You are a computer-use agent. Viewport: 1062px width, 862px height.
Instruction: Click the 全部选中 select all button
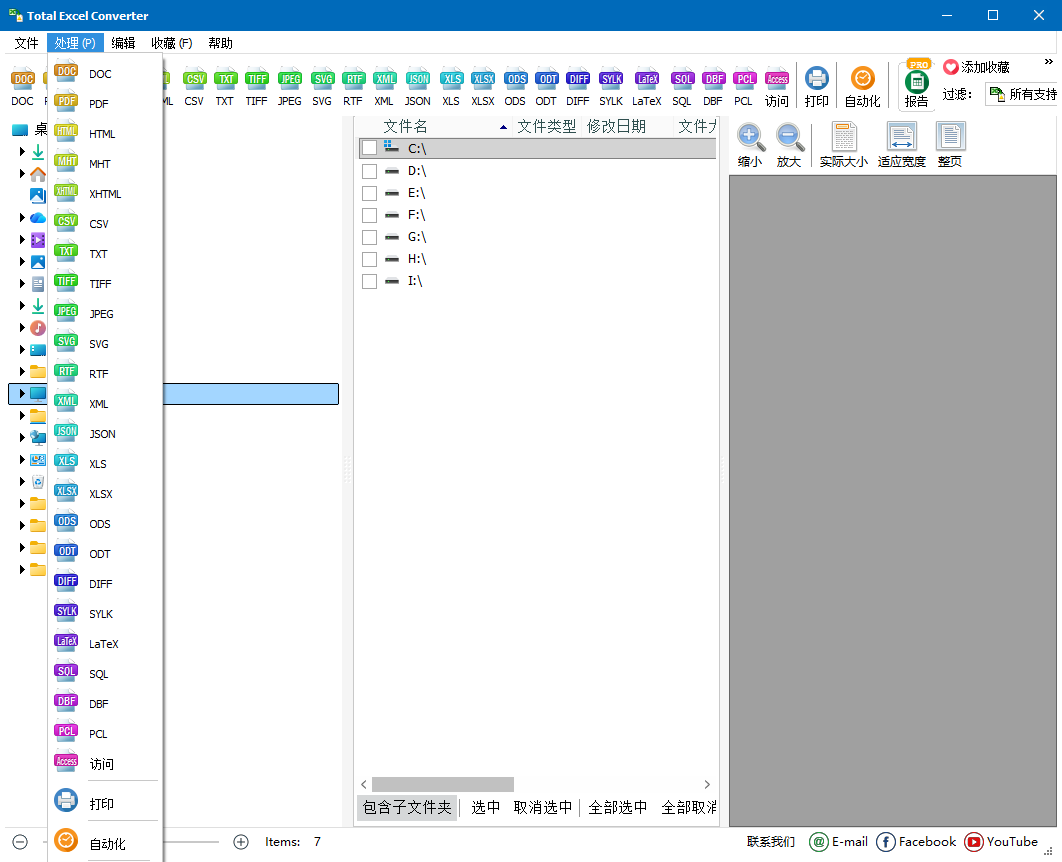click(619, 808)
